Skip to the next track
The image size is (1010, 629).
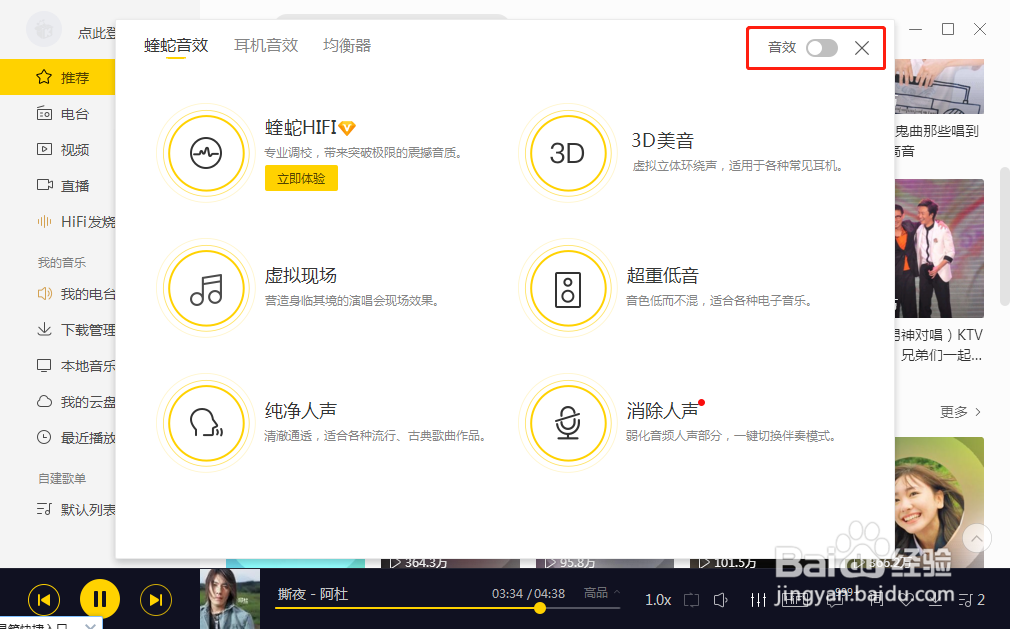tap(156, 600)
